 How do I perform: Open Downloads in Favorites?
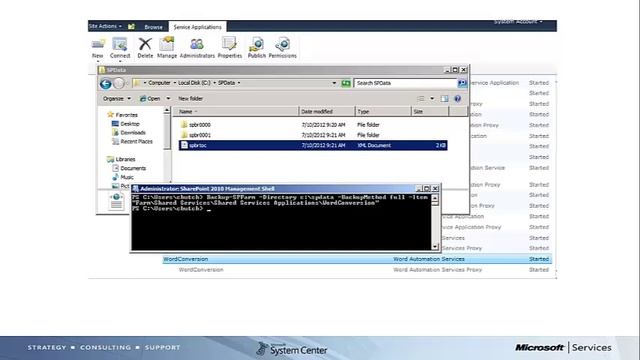point(129,133)
